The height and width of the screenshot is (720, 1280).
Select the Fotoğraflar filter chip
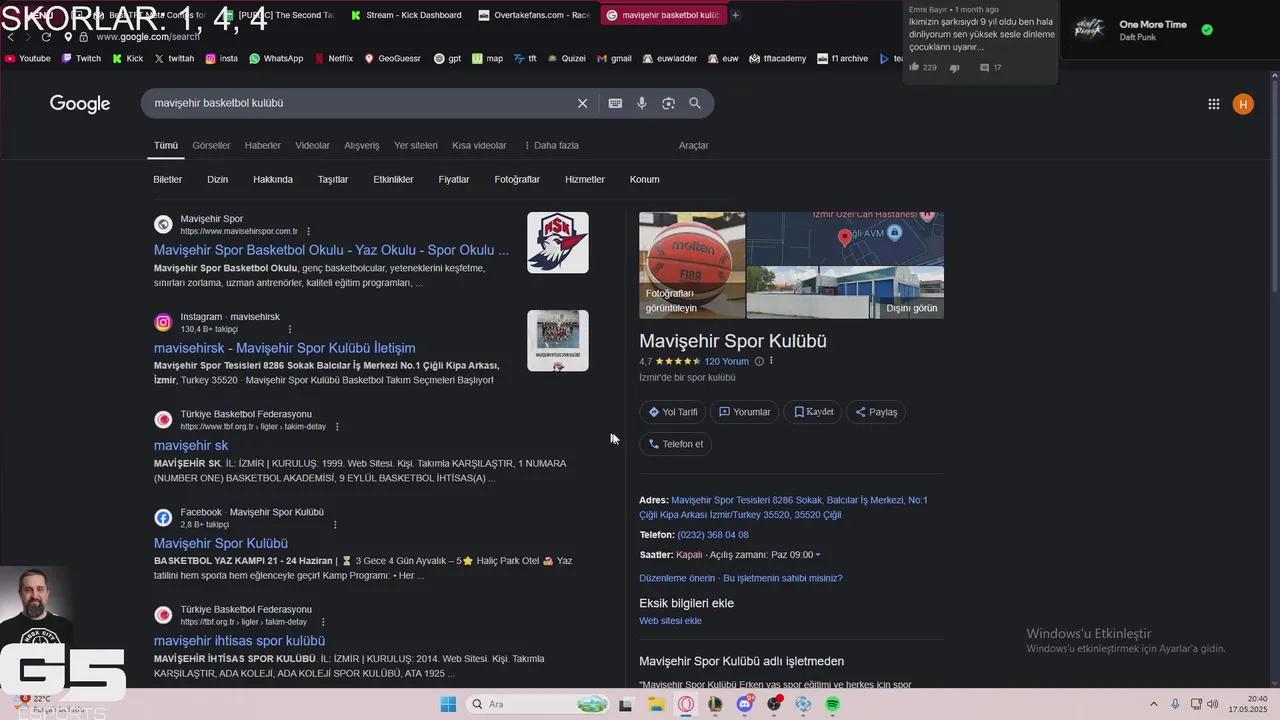coord(517,180)
